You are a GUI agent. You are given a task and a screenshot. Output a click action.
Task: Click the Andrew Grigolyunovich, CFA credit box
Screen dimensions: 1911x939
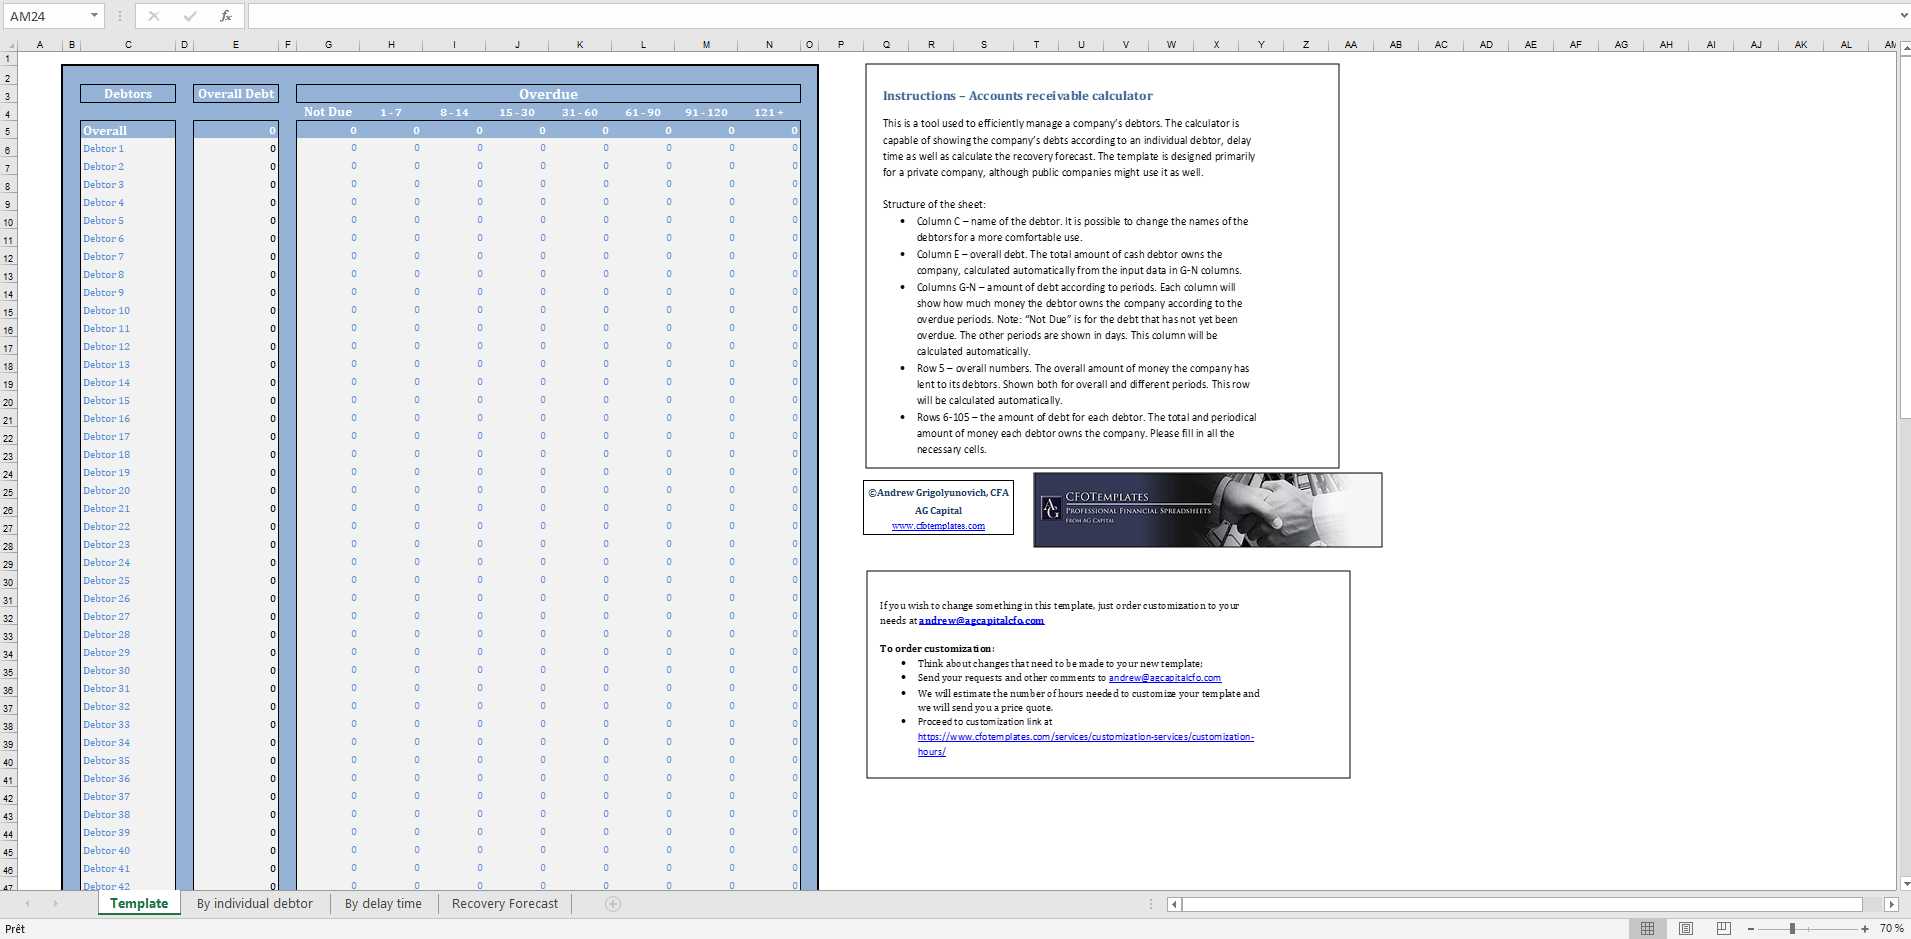coord(938,508)
